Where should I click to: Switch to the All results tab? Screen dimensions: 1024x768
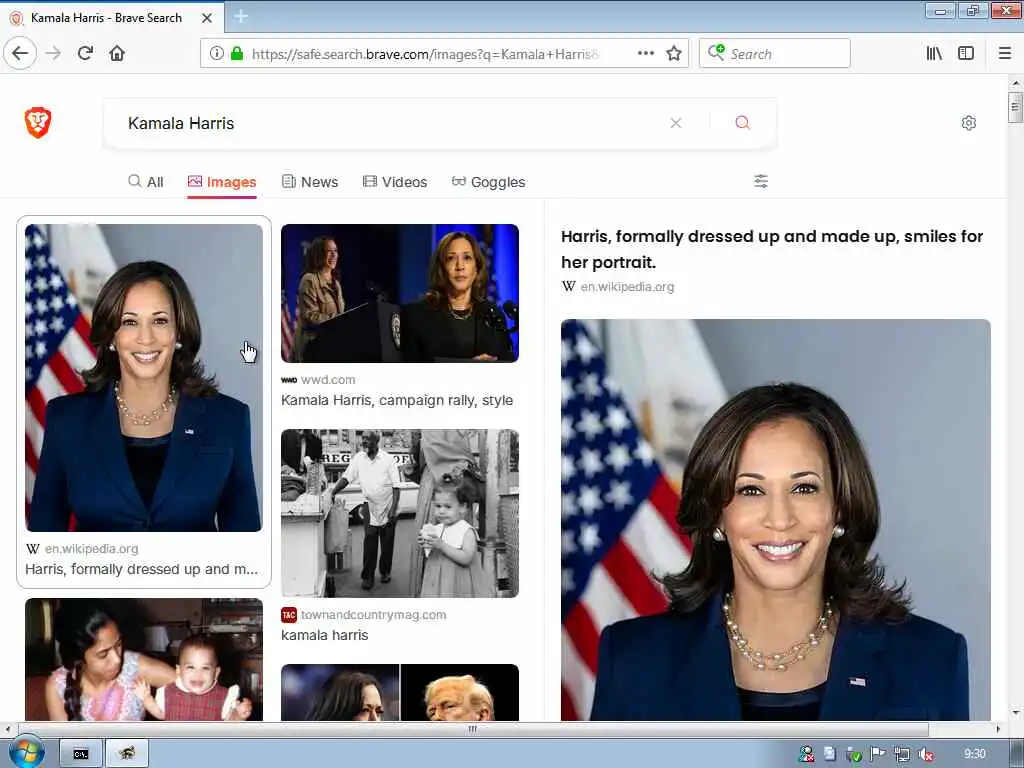(146, 182)
